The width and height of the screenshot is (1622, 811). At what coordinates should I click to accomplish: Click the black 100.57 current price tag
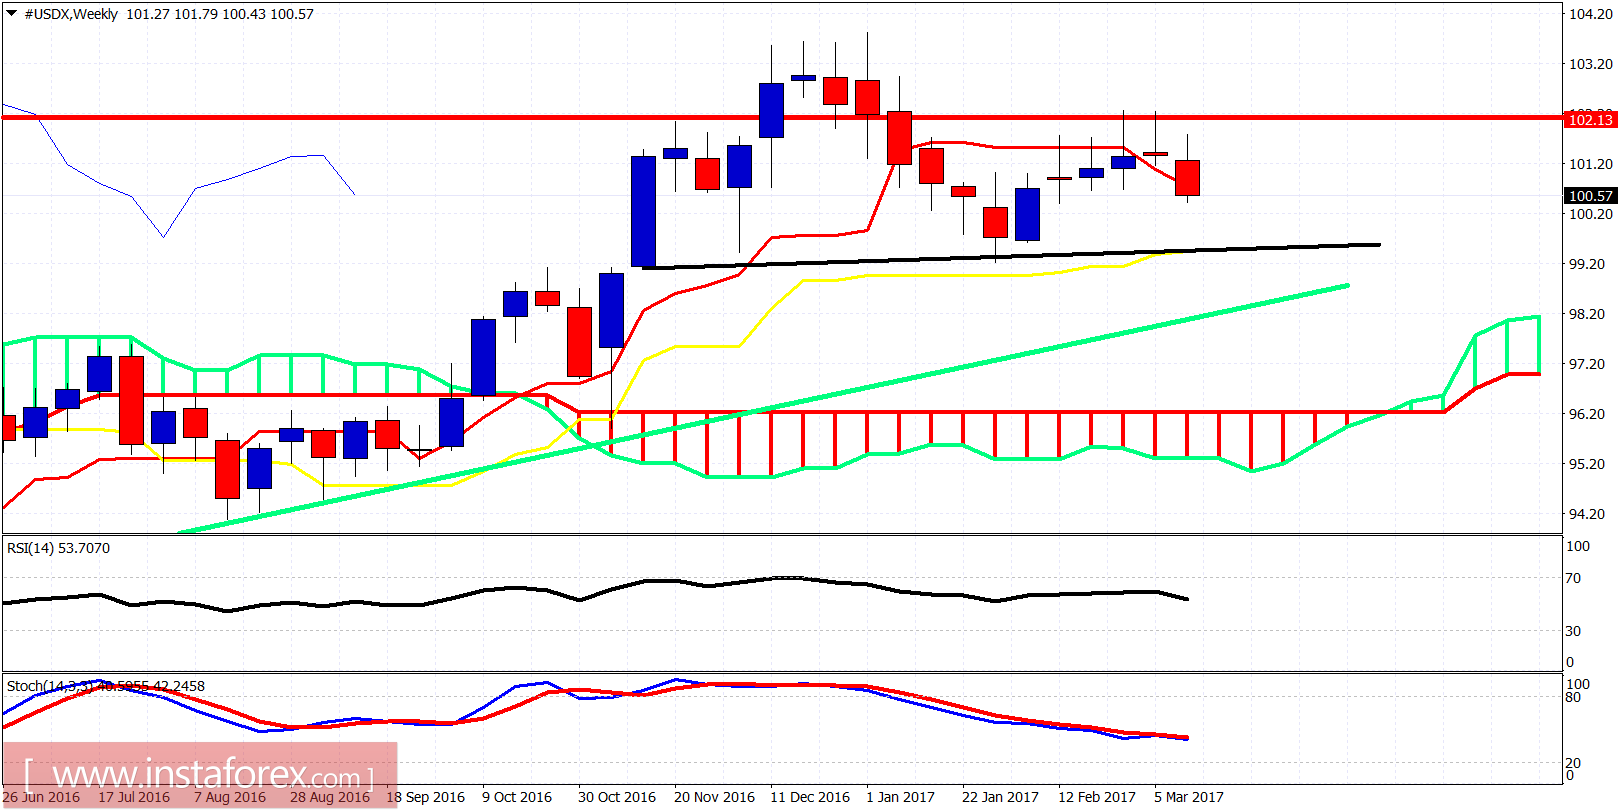pyautogui.click(x=1590, y=196)
